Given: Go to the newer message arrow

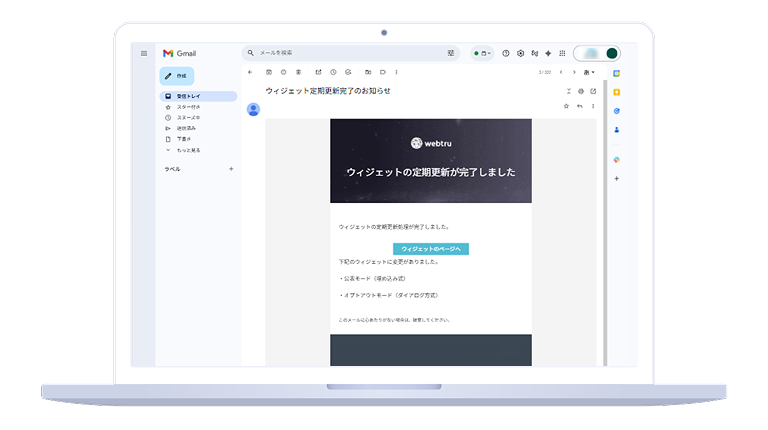Looking at the screenshot, I should click(561, 72).
